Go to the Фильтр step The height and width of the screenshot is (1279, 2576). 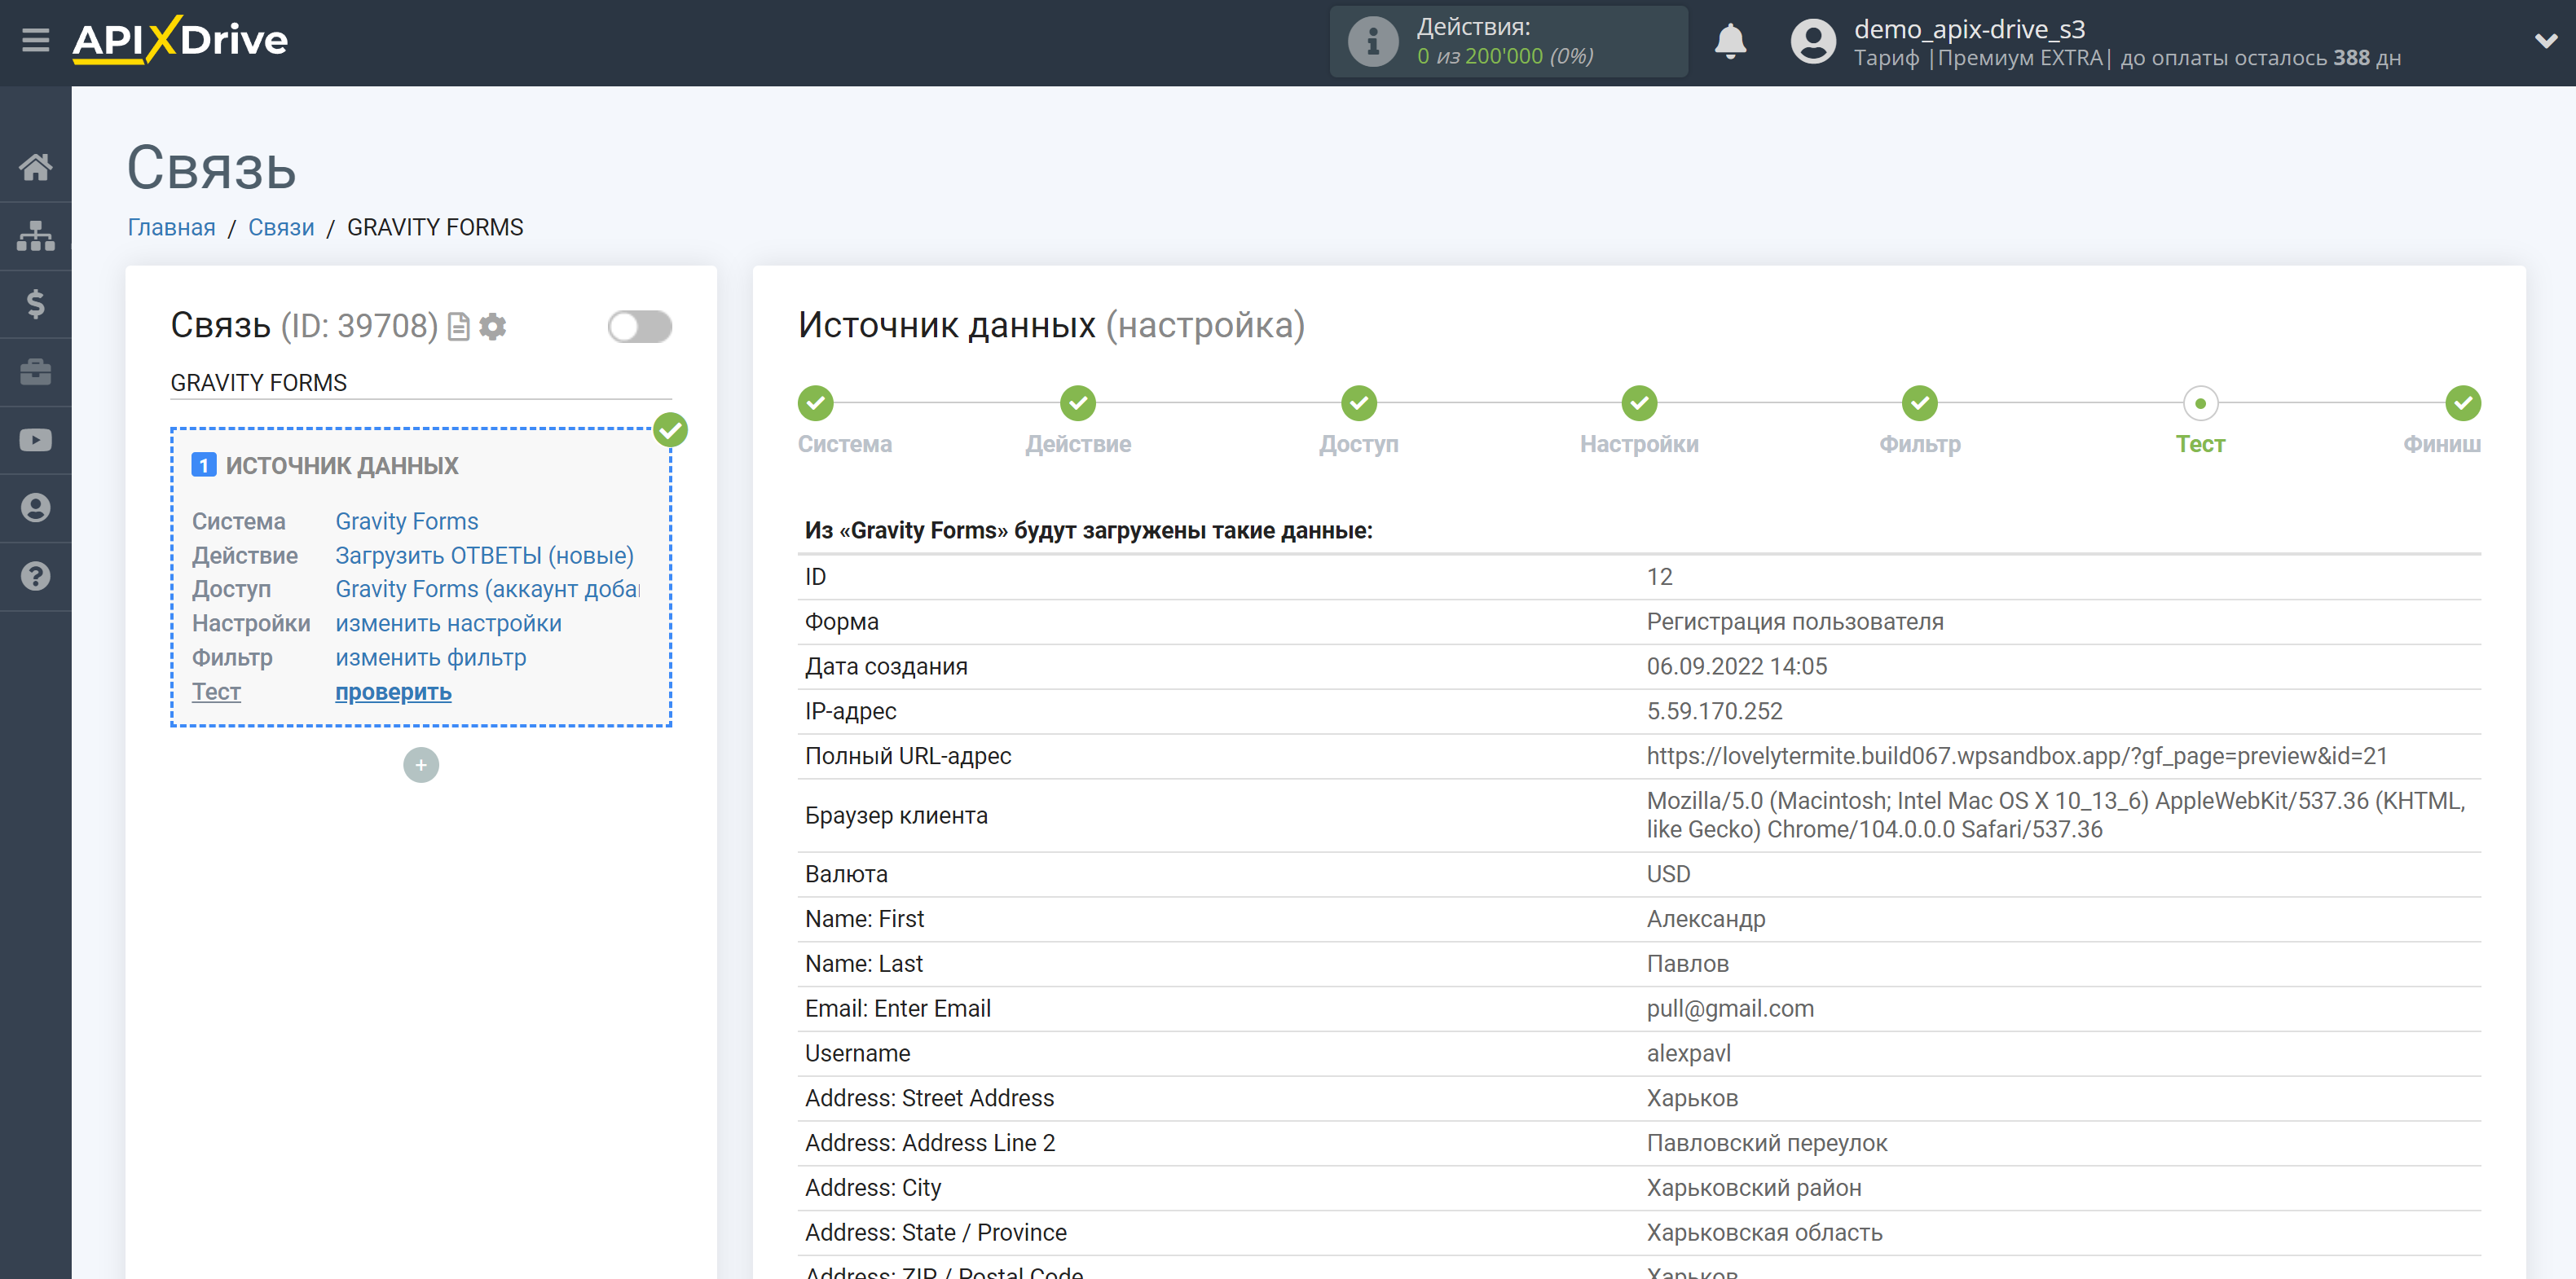click(x=1920, y=404)
